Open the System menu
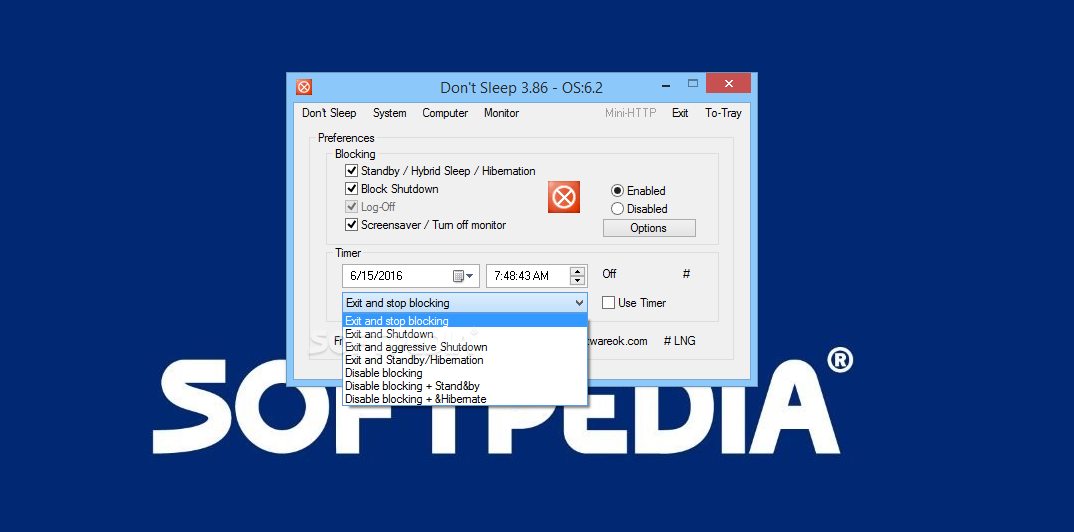Viewport: 1074px width, 532px height. click(x=390, y=113)
